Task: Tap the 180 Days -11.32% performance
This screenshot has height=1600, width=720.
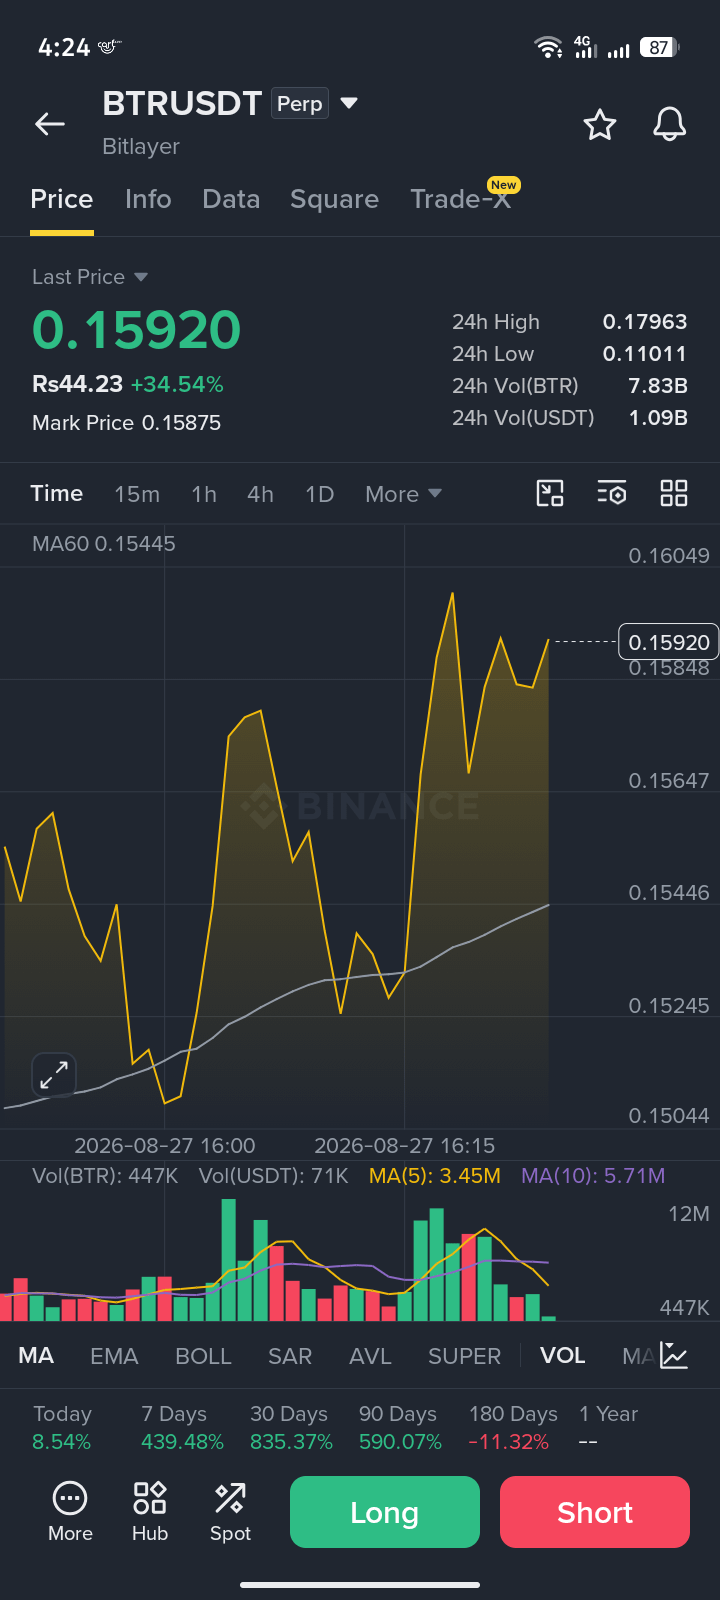Action: click(513, 1428)
